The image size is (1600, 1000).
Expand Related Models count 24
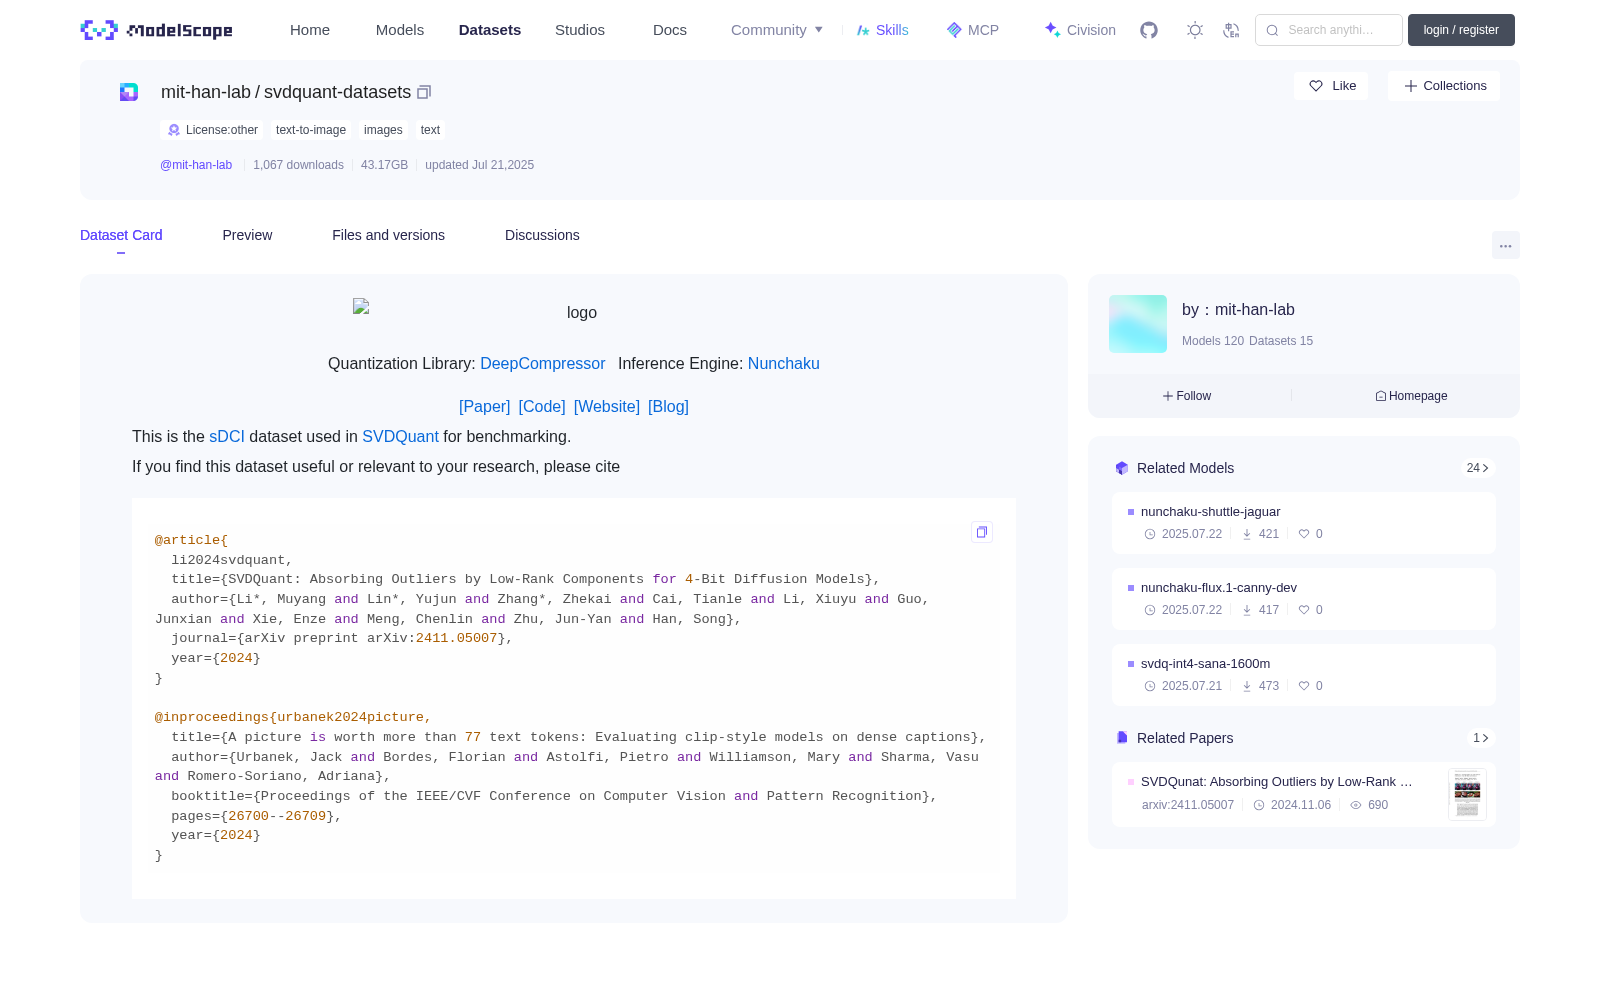pos(1478,468)
